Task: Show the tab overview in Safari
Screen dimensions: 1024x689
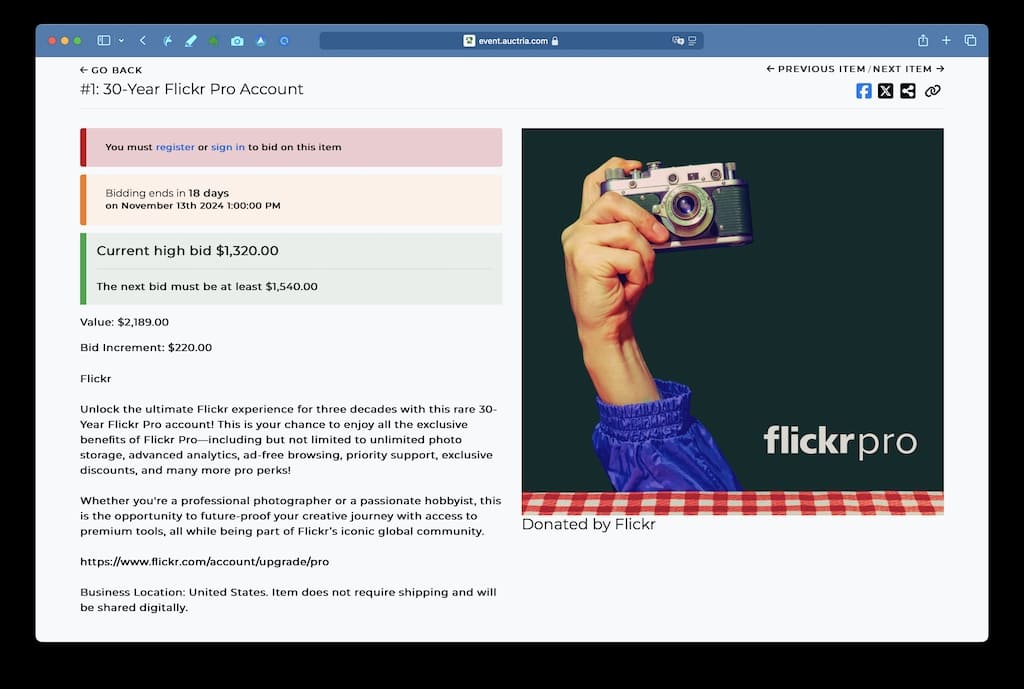Action: [x=970, y=41]
